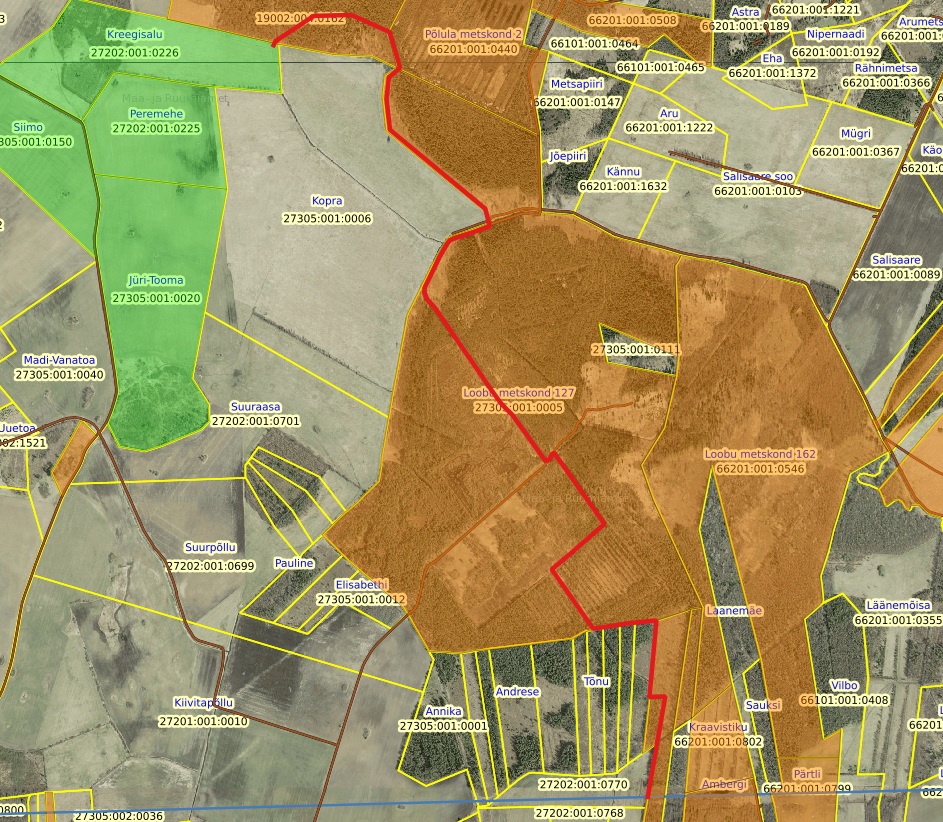Click the Vilbo parcel label
Viewport: 943px width, 822px height.
tap(844, 686)
